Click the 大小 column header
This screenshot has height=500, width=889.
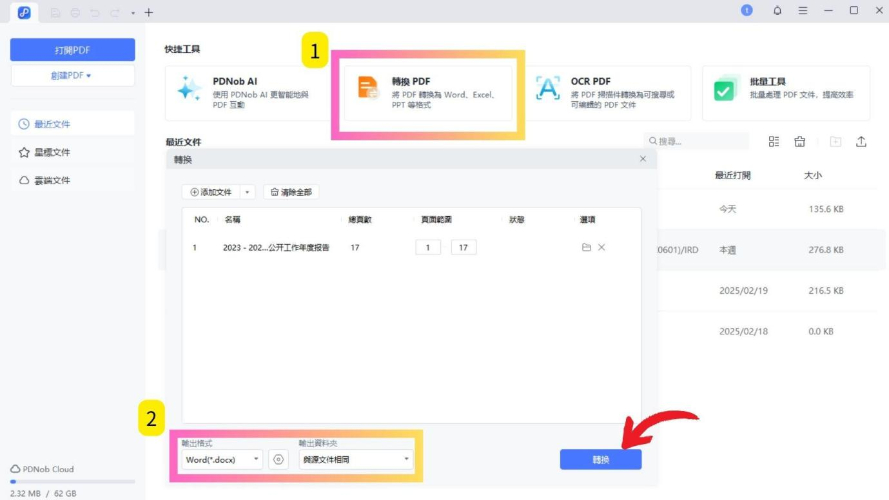[812, 175]
